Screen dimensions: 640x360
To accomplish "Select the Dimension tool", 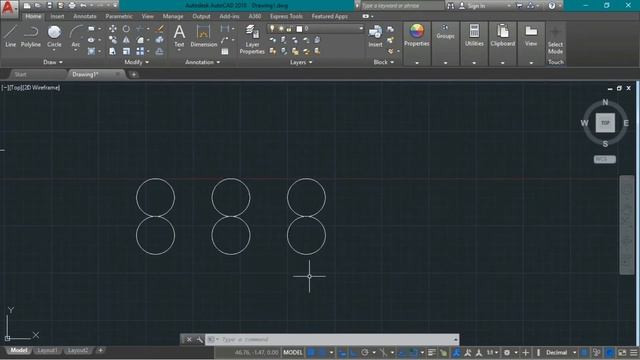I will 203,36.
